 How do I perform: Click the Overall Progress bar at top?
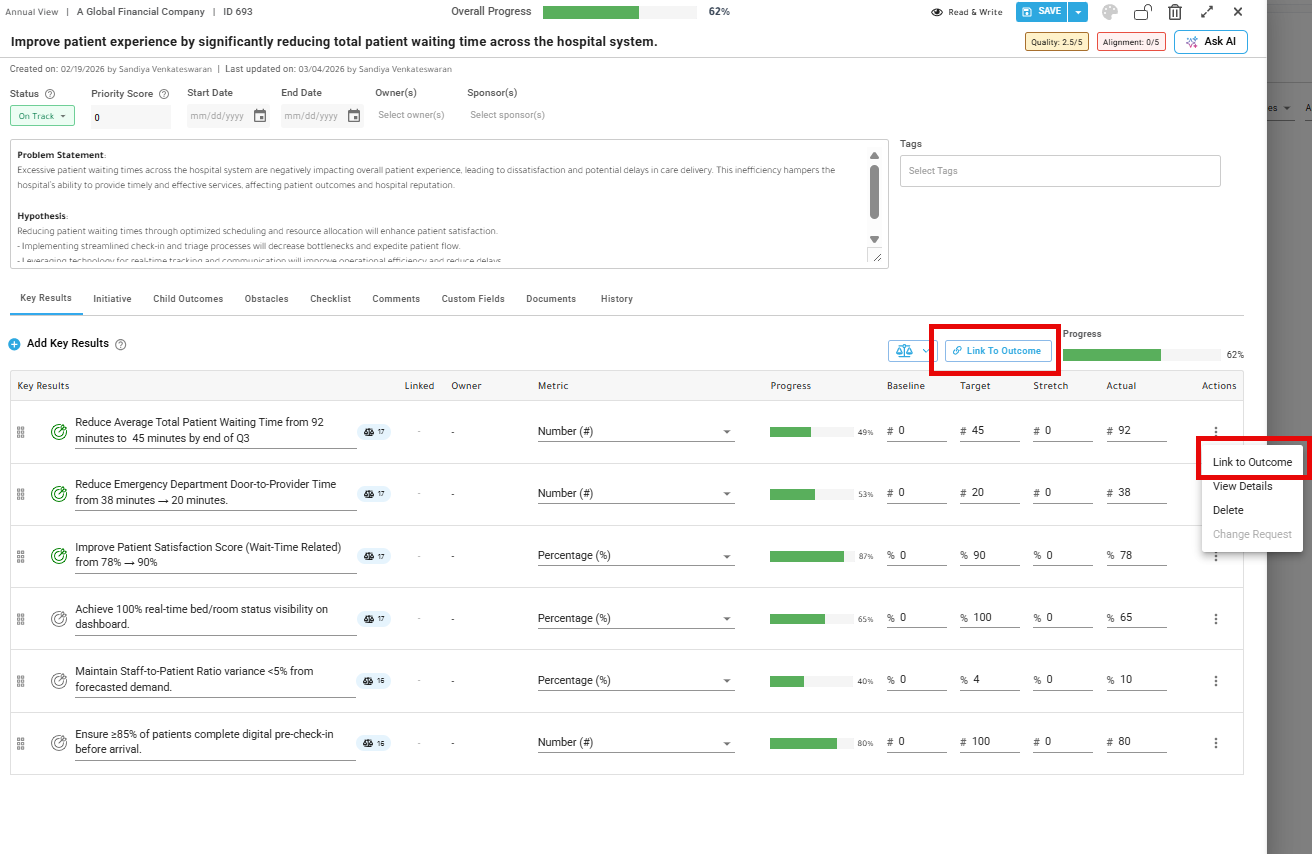[620, 12]
